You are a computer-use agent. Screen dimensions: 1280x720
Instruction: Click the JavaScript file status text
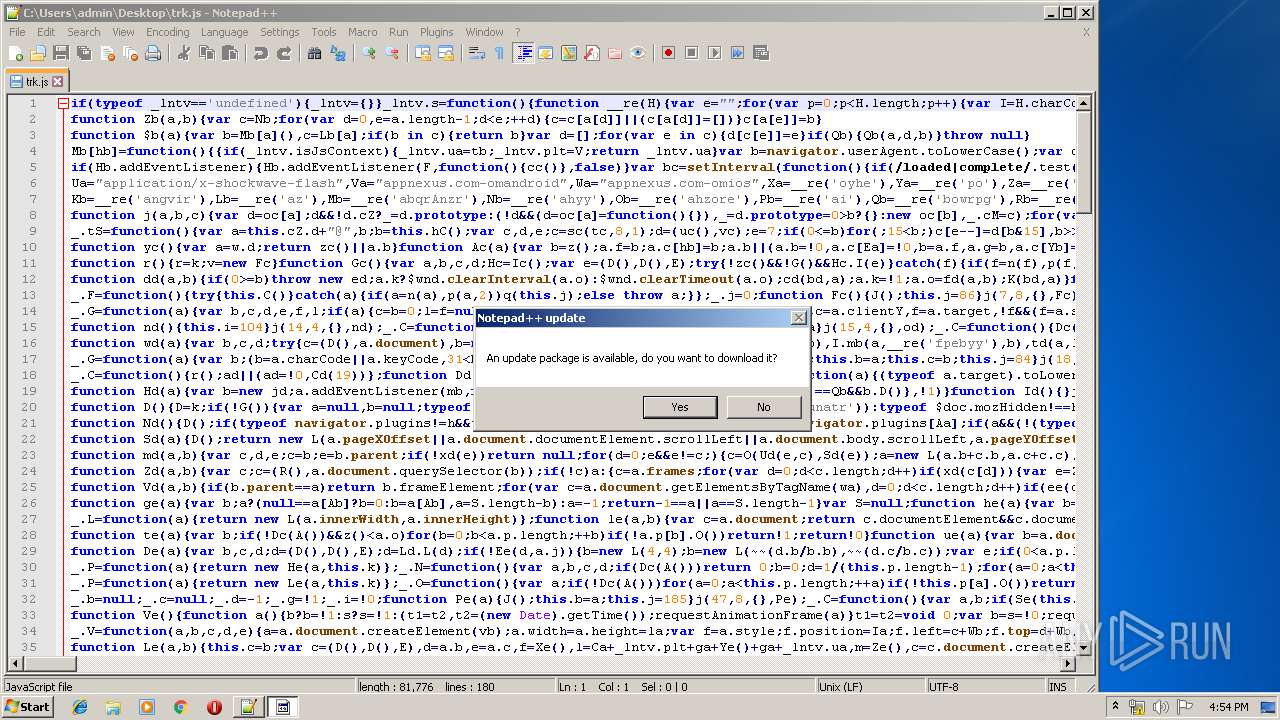39,687
